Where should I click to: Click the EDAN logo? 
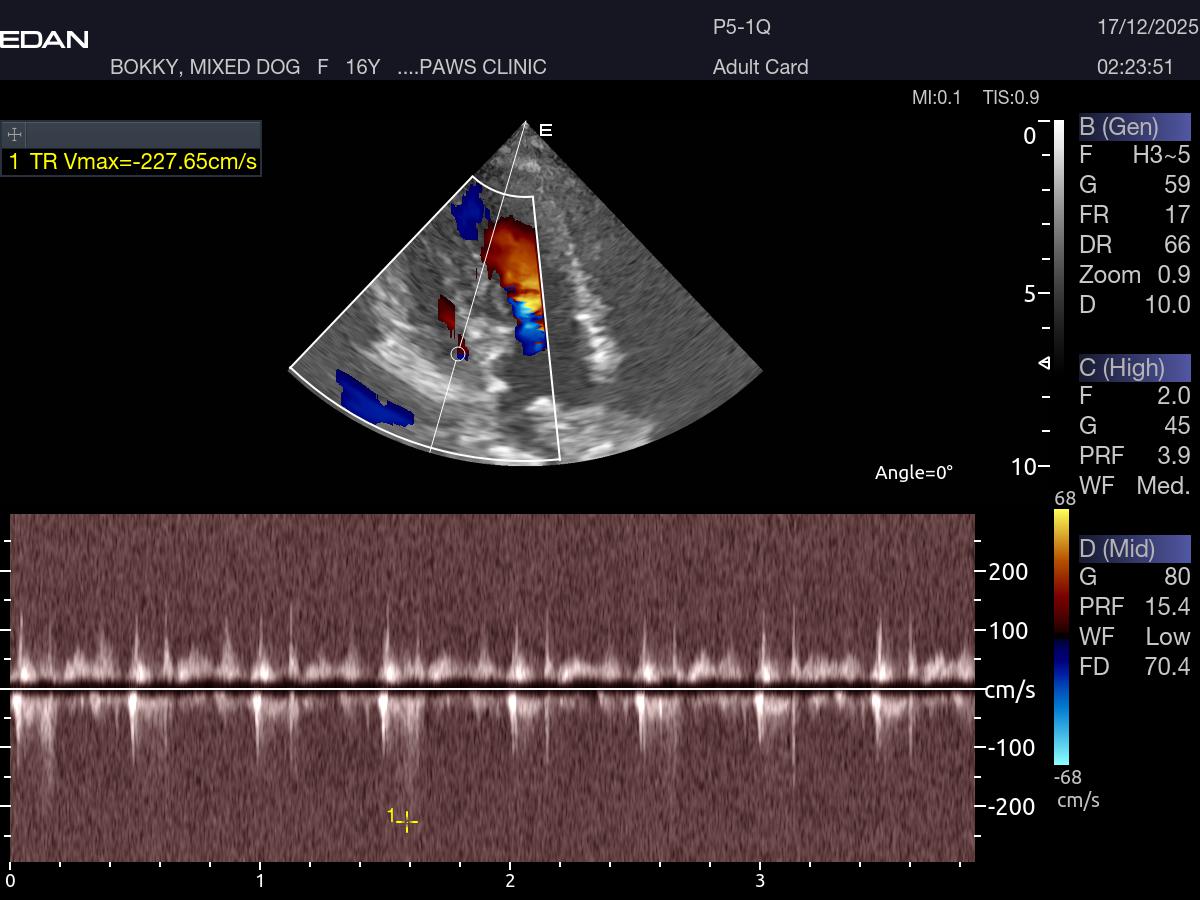[x=44, y=40]
